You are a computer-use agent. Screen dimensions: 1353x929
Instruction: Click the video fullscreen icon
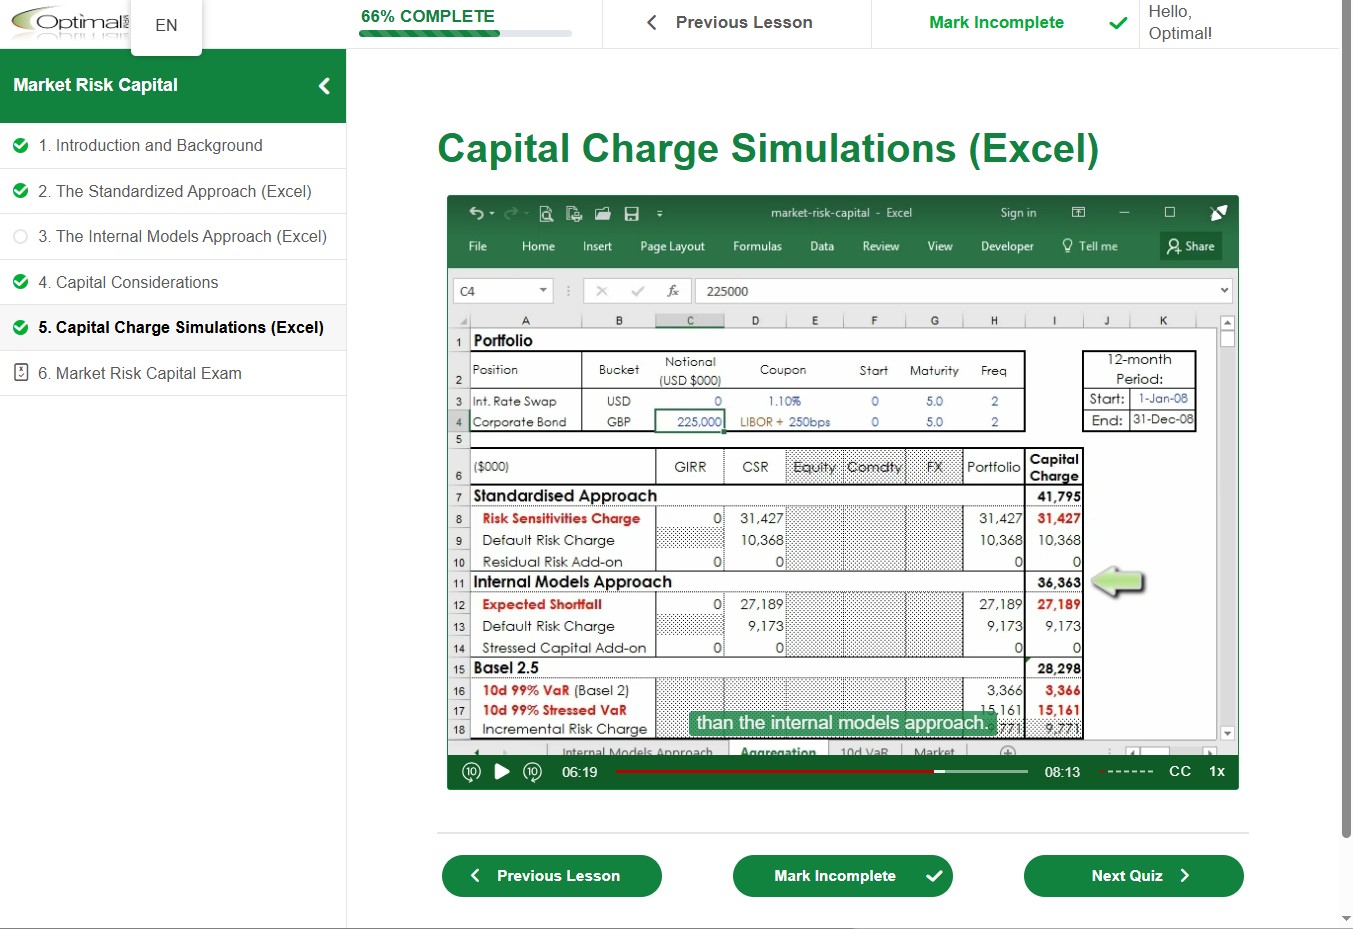pyautogui.click(x=1218, y=212)
